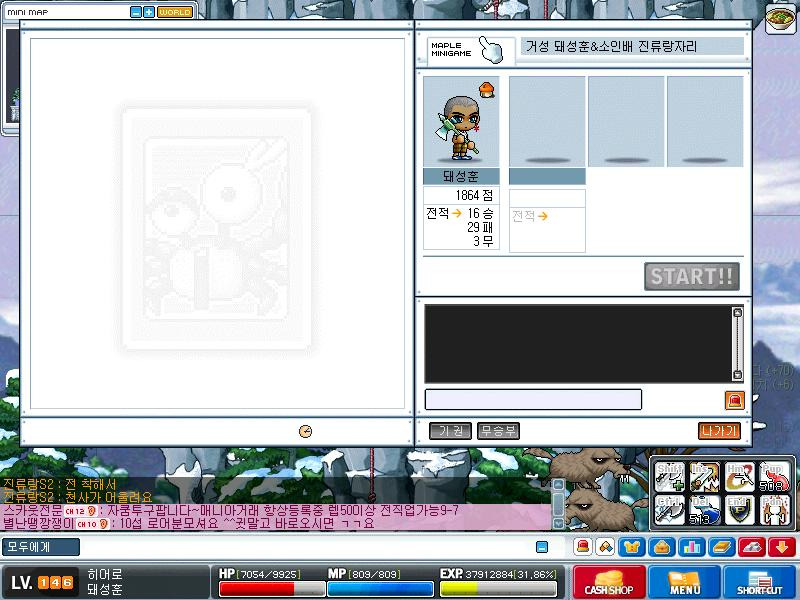The width and height of the screenshot is (800, 600).
Task: Click the red down-arrow quickslot toggle icon
Action: [782, 547]
